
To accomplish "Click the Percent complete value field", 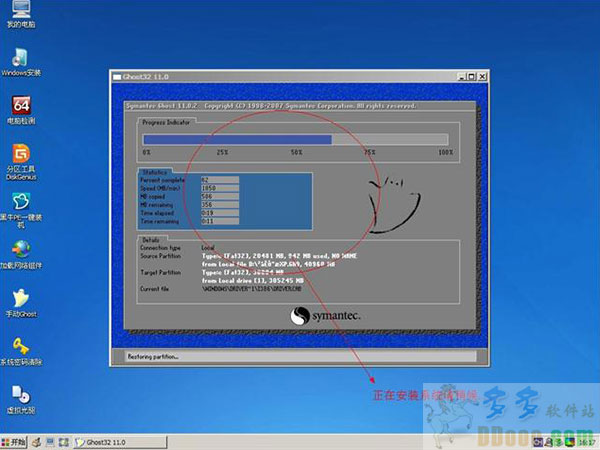I will (x=220, y=180).
